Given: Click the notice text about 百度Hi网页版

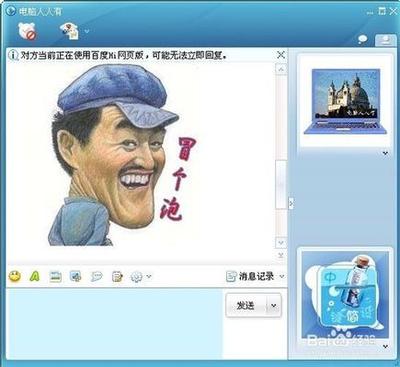Looking at the screenshot, I should pyautogui.click(x=124, y=55).
